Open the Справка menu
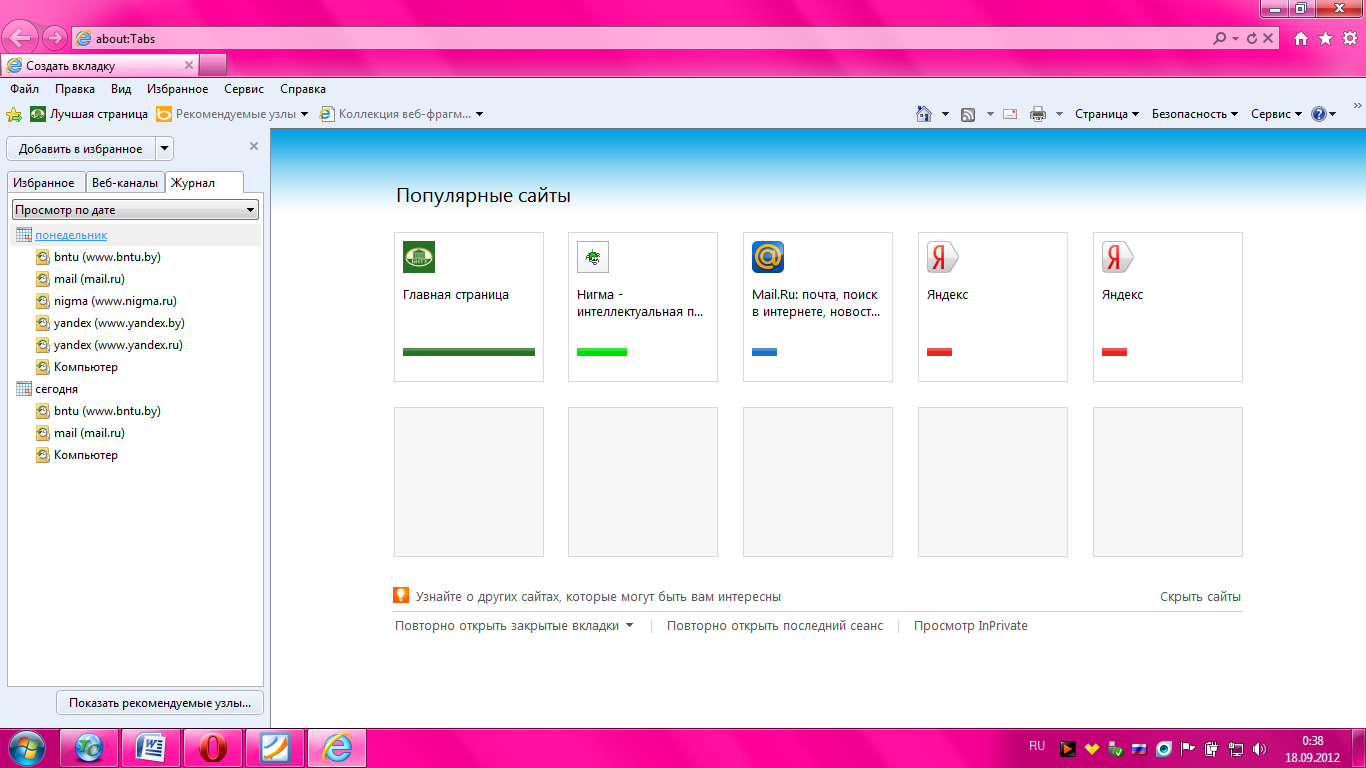 click(x=303, y=89)
